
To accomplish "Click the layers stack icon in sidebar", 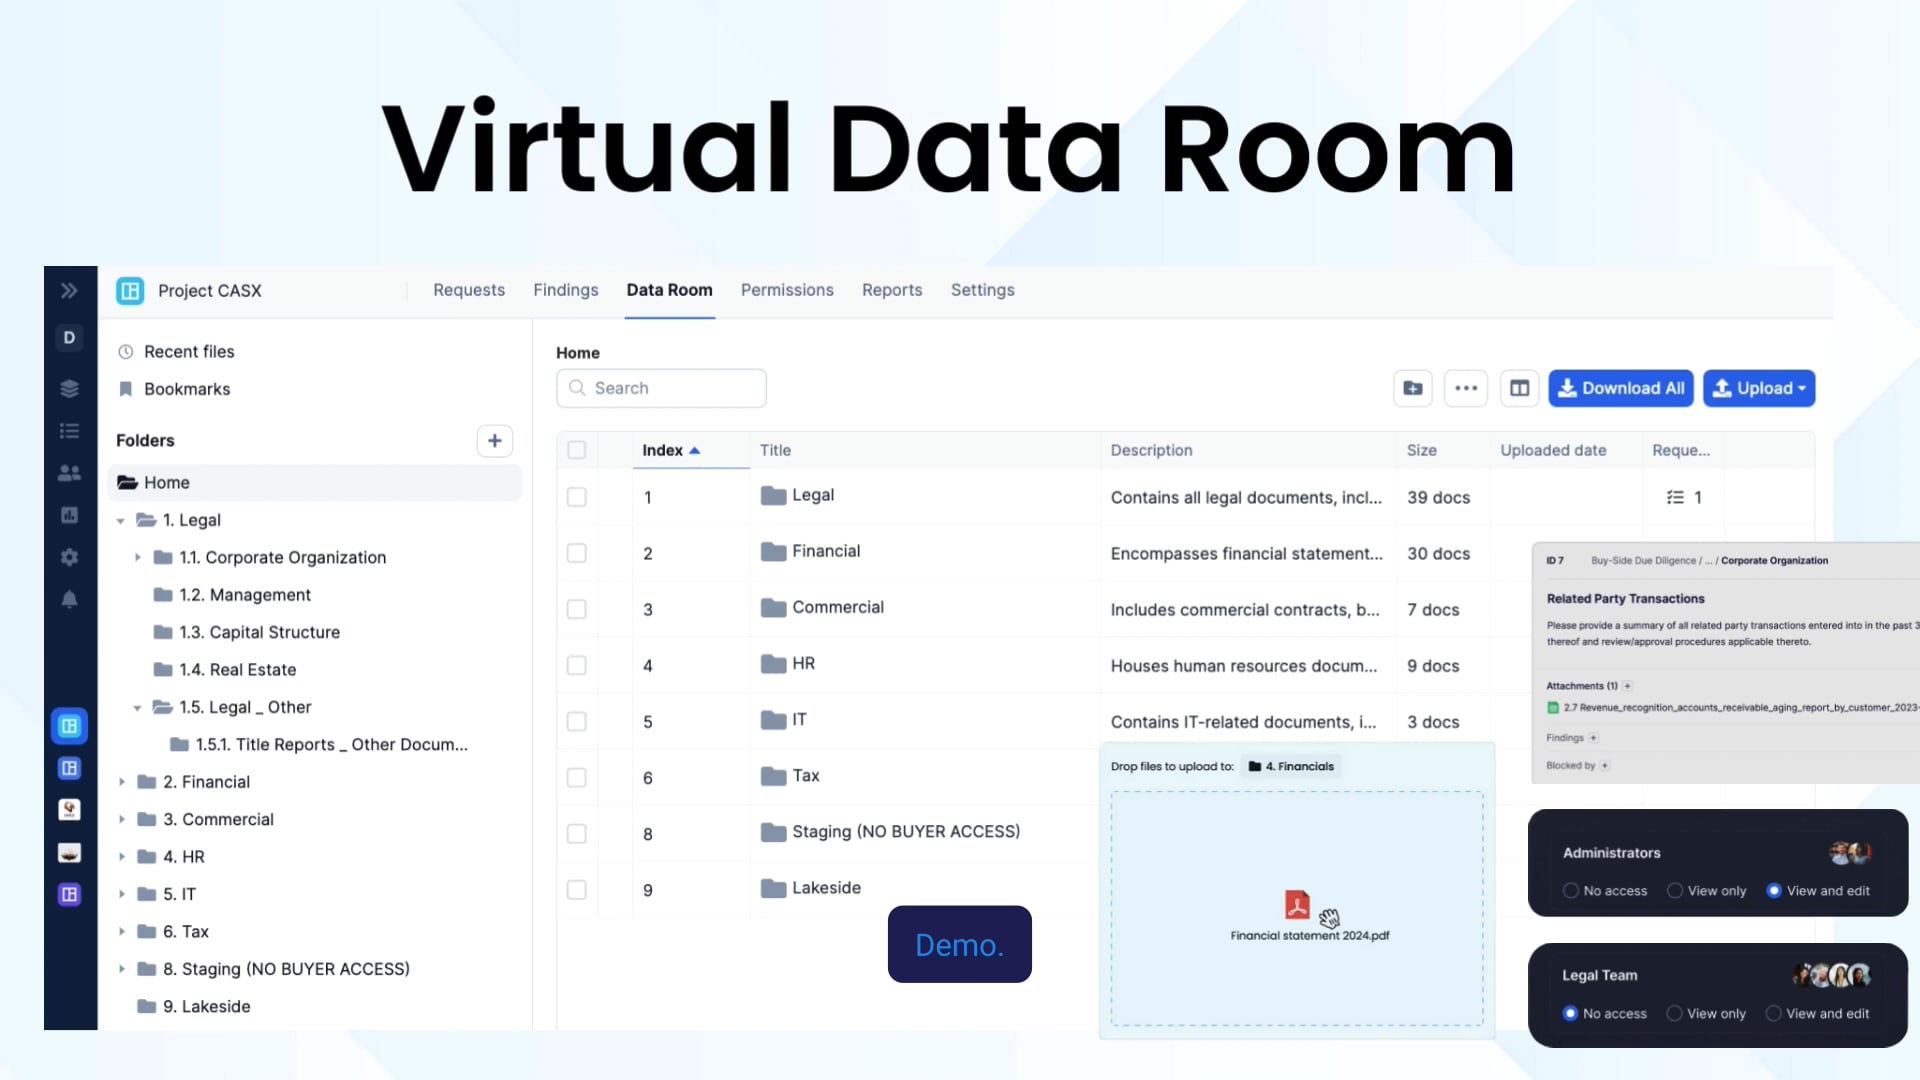I will click(x=69, y=389).
